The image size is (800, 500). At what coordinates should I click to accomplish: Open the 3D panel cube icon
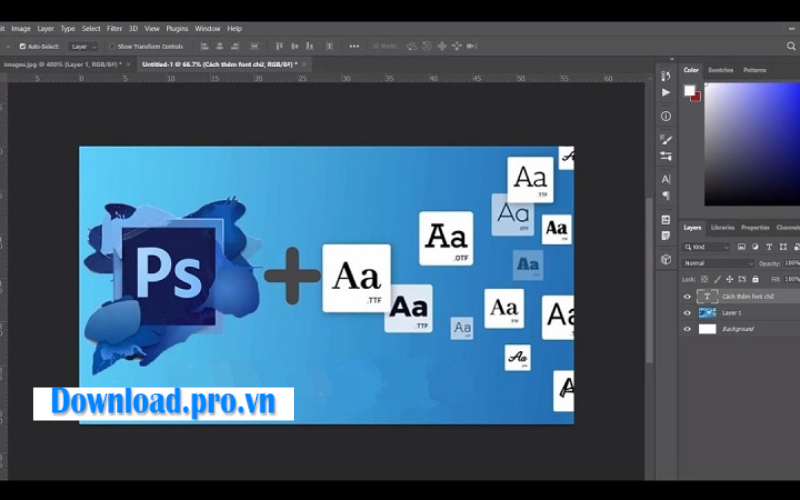666,259
